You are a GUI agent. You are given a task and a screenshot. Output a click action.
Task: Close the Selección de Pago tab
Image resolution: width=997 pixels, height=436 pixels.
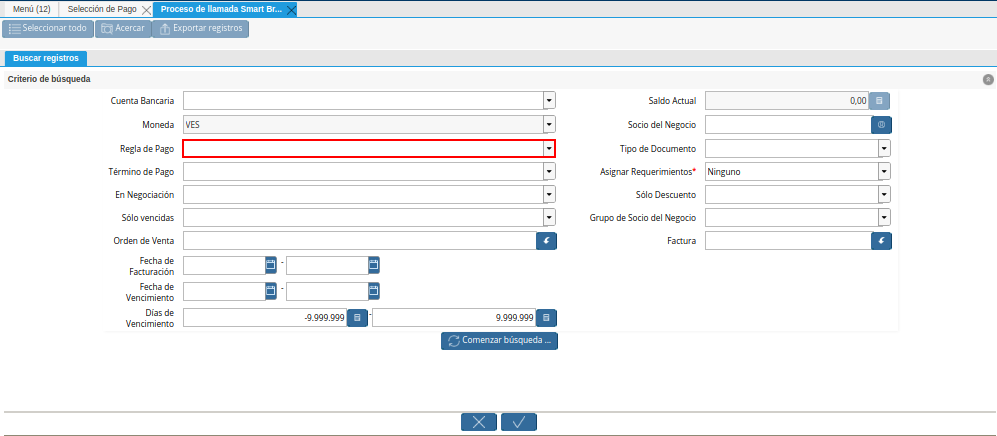click(x=146, y=10)
